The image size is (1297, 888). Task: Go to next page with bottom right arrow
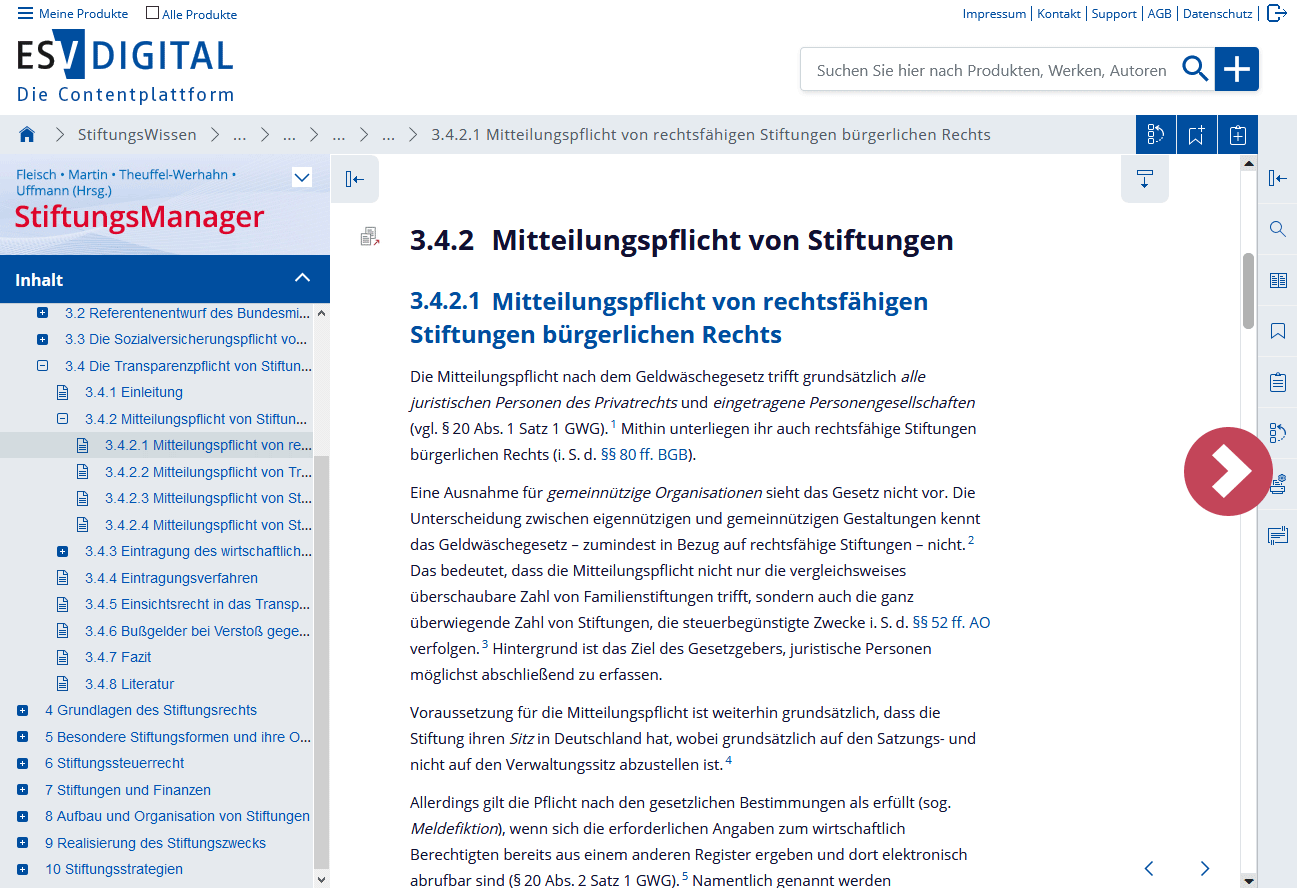(1205, 868)
